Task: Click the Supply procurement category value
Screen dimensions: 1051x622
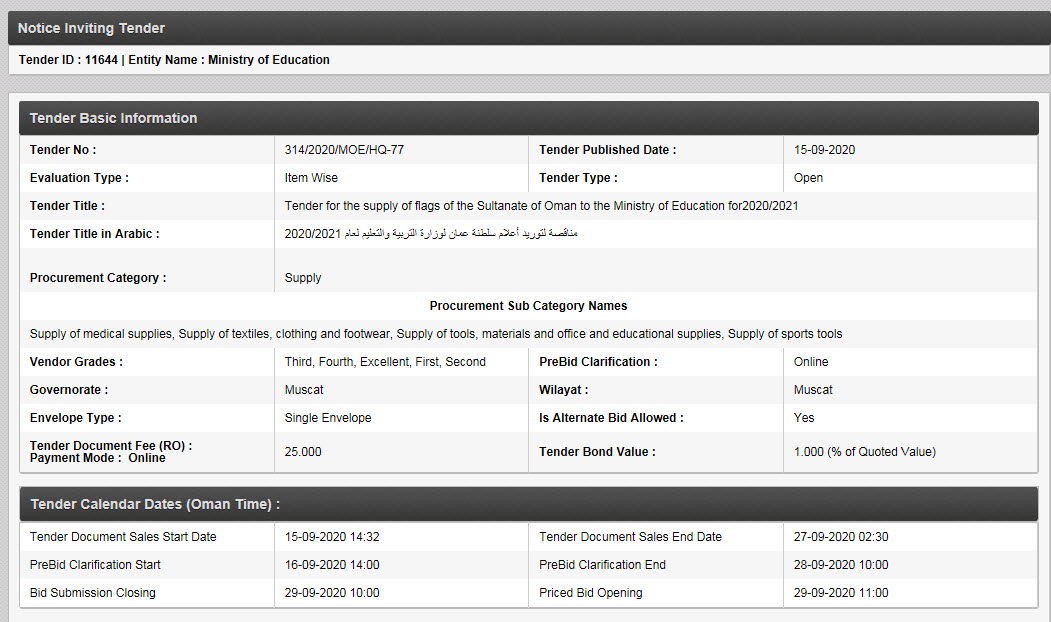Action: (x=303, y=278)
